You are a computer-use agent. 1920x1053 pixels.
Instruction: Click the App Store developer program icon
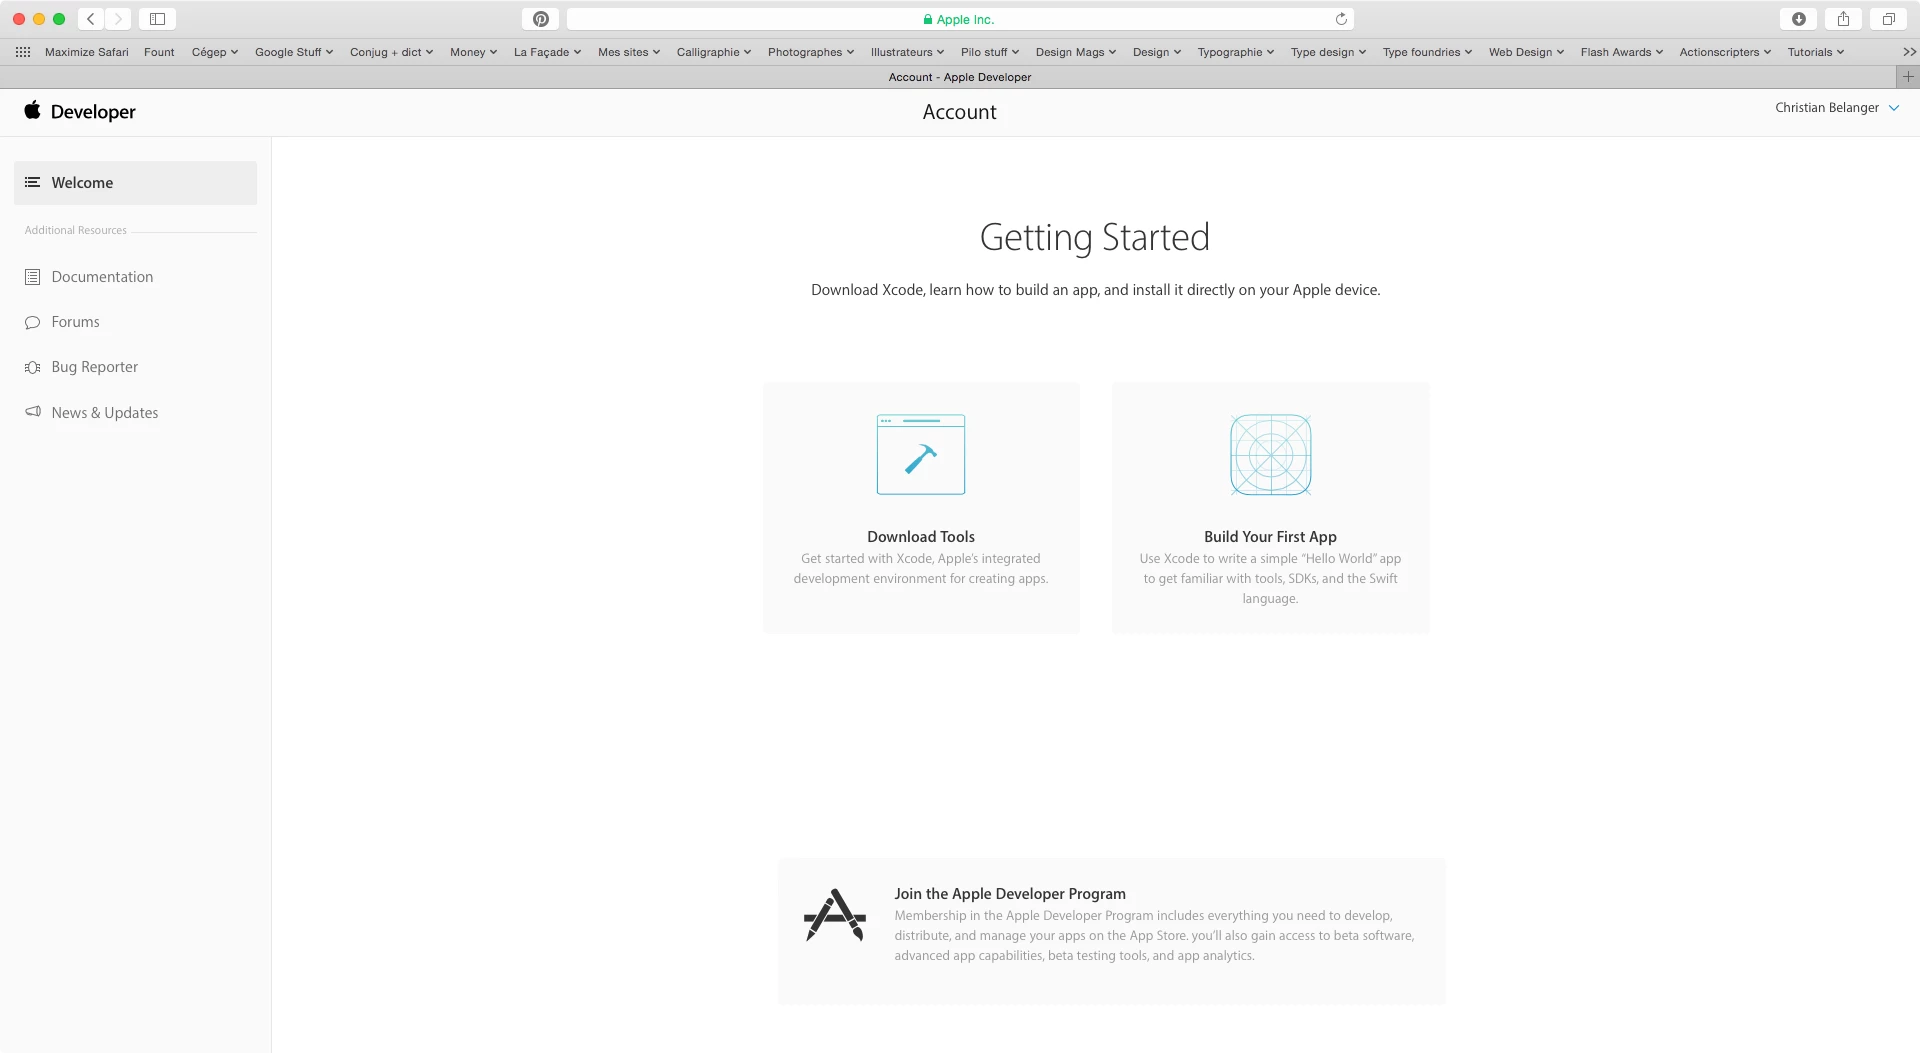point(835,914)
